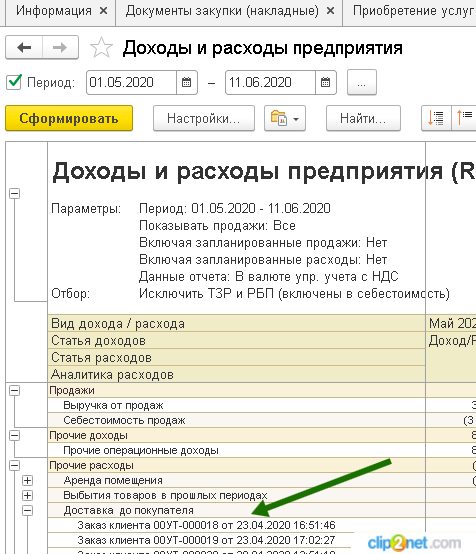Select the Прочие расходы group cell
The width and height of the screenshot is (476, 554).
click(x=236, y=465)
